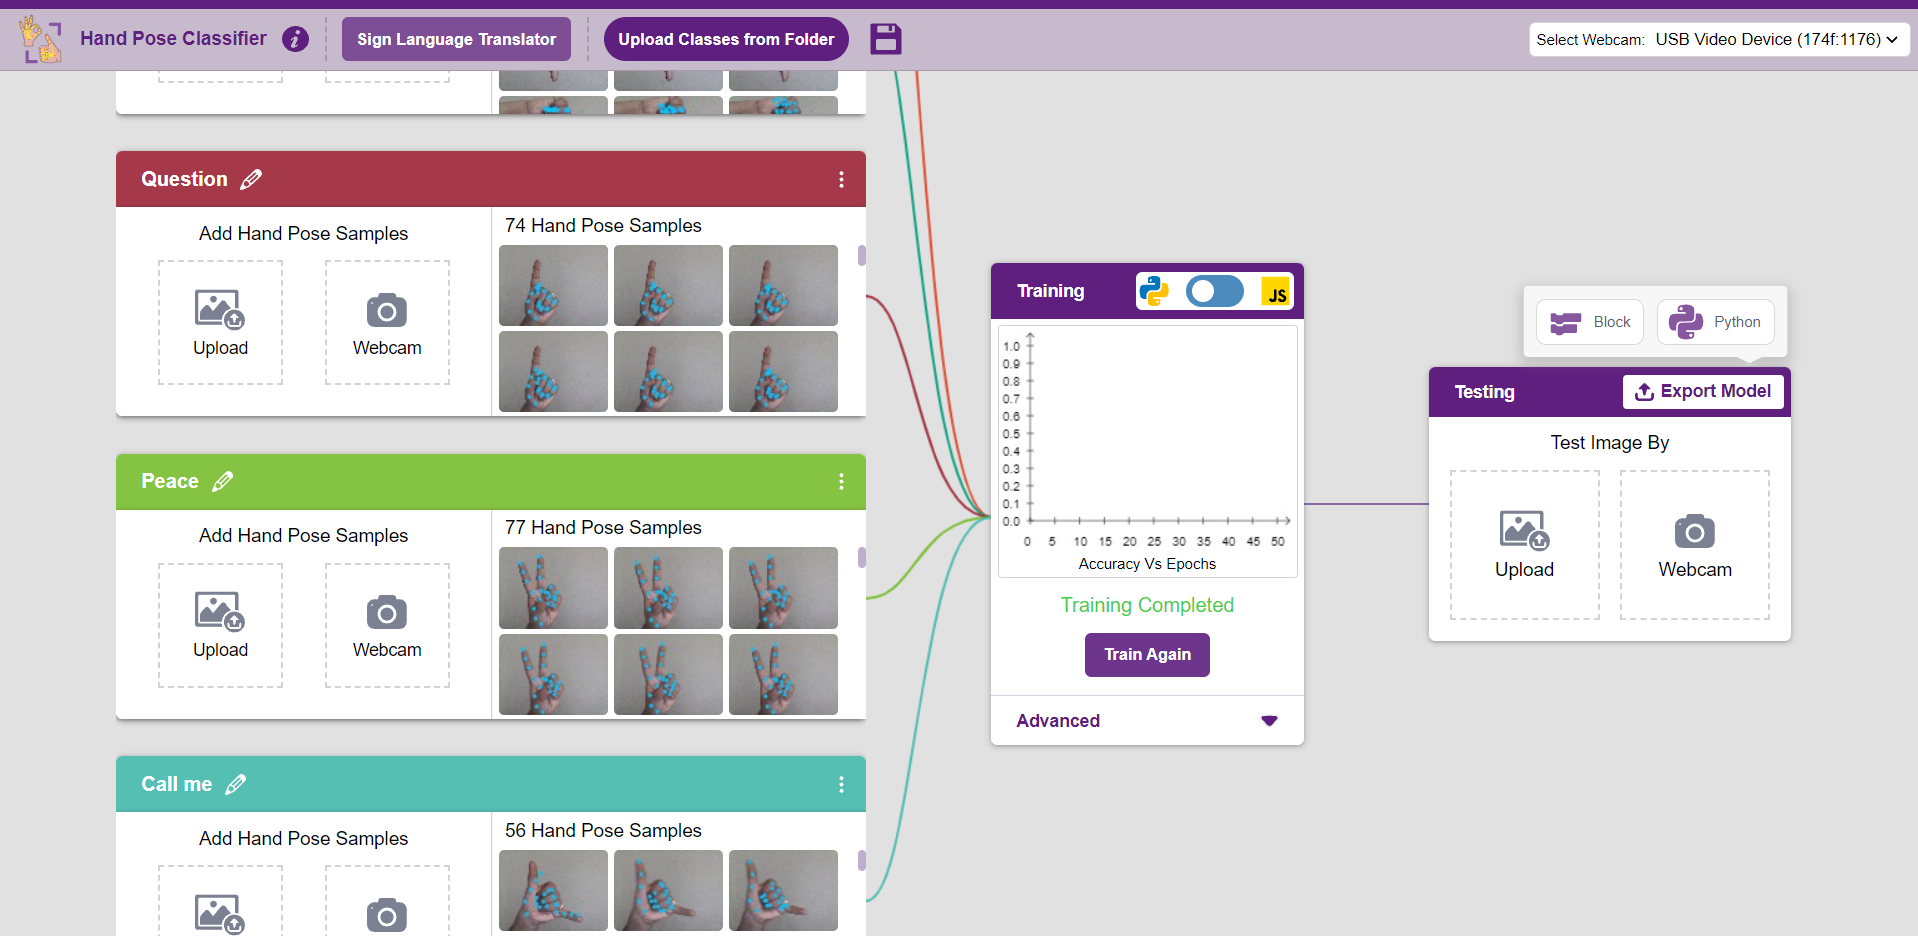Image resolution: width=1918 pixels, height=936 pixels.
Task: Click the Peace samples scrollbar handle
Action: 862,558
